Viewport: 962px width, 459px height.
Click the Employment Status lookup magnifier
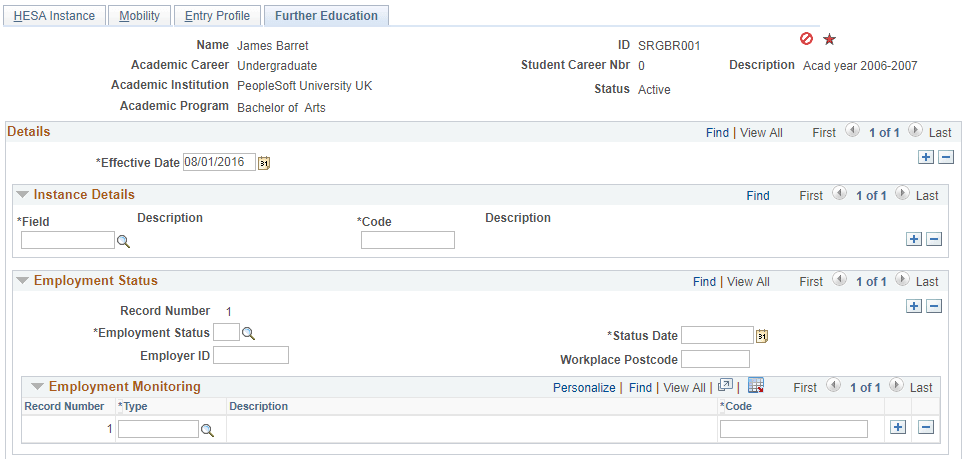(x=248, y=333)
